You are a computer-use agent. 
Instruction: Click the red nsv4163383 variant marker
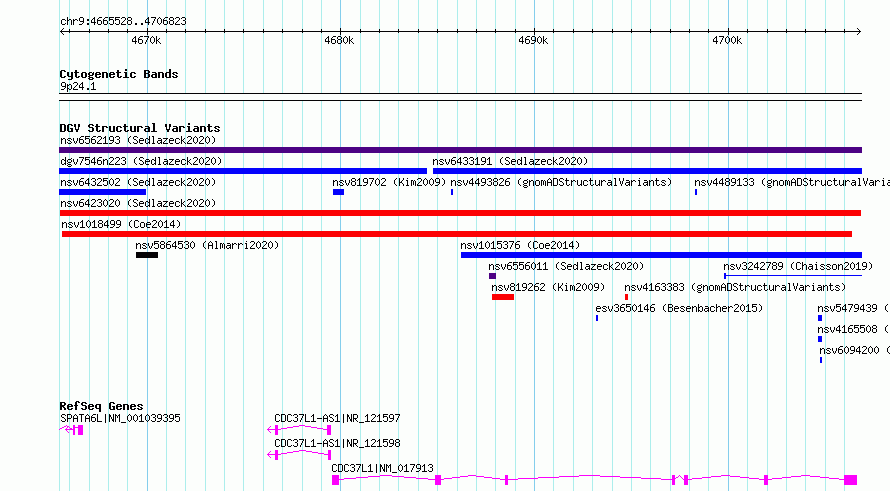(x=626, y=297)
